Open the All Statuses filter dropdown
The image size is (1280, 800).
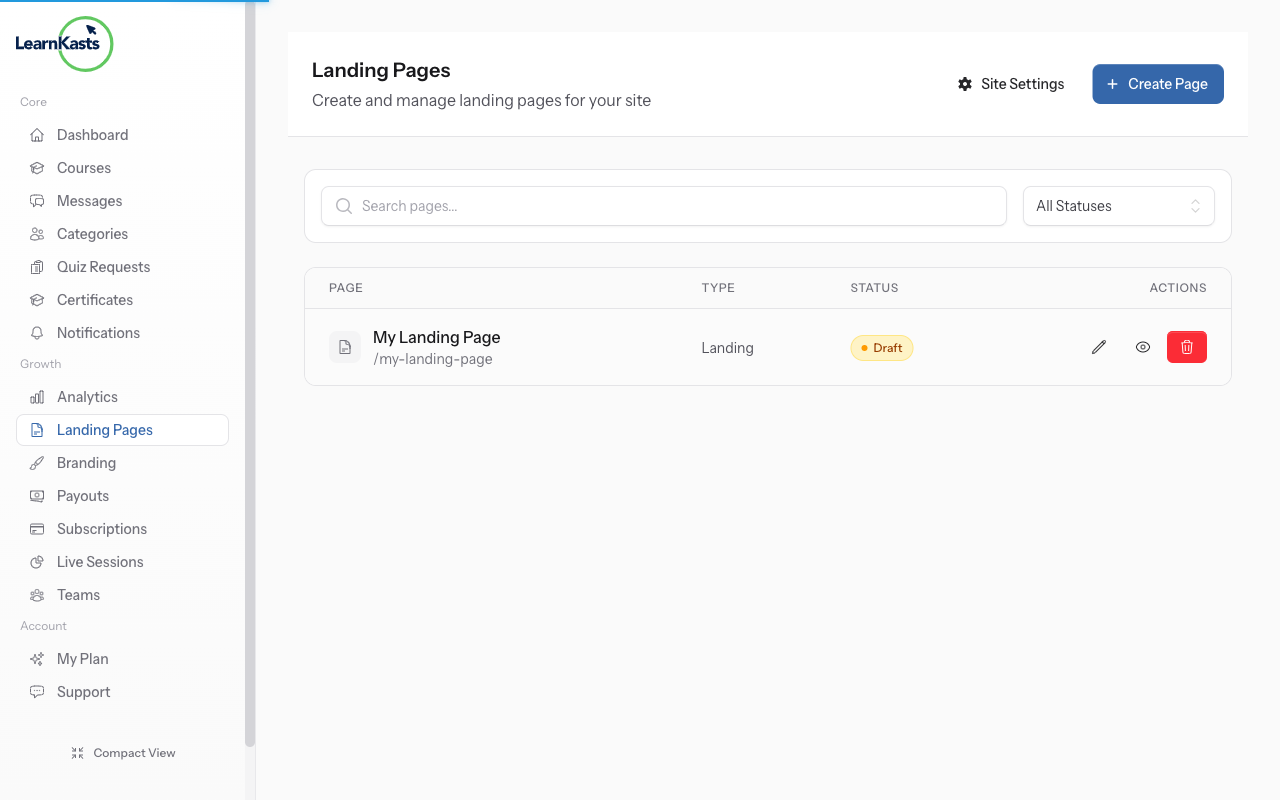pos(1118,206)
